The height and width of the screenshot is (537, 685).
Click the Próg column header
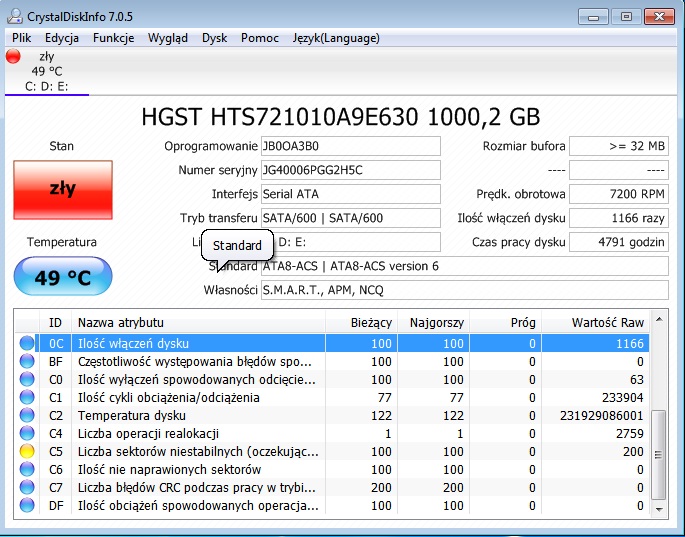(x=505, y=322)
